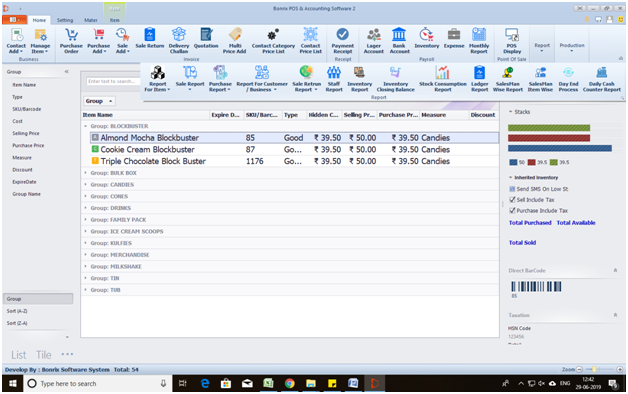
Task: Select Sort (A-Z) in left panel
Action: click(x=17, y=311)
